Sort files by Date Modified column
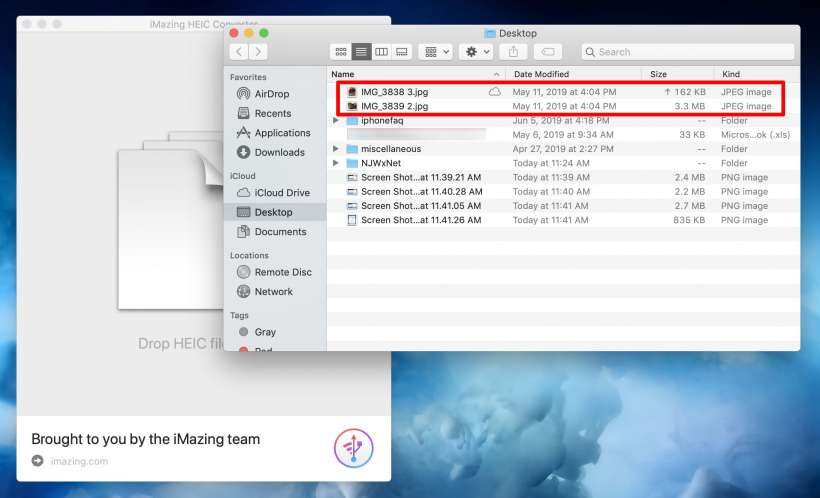Viewport: 820px width, 498px height. tap(540, 74)
